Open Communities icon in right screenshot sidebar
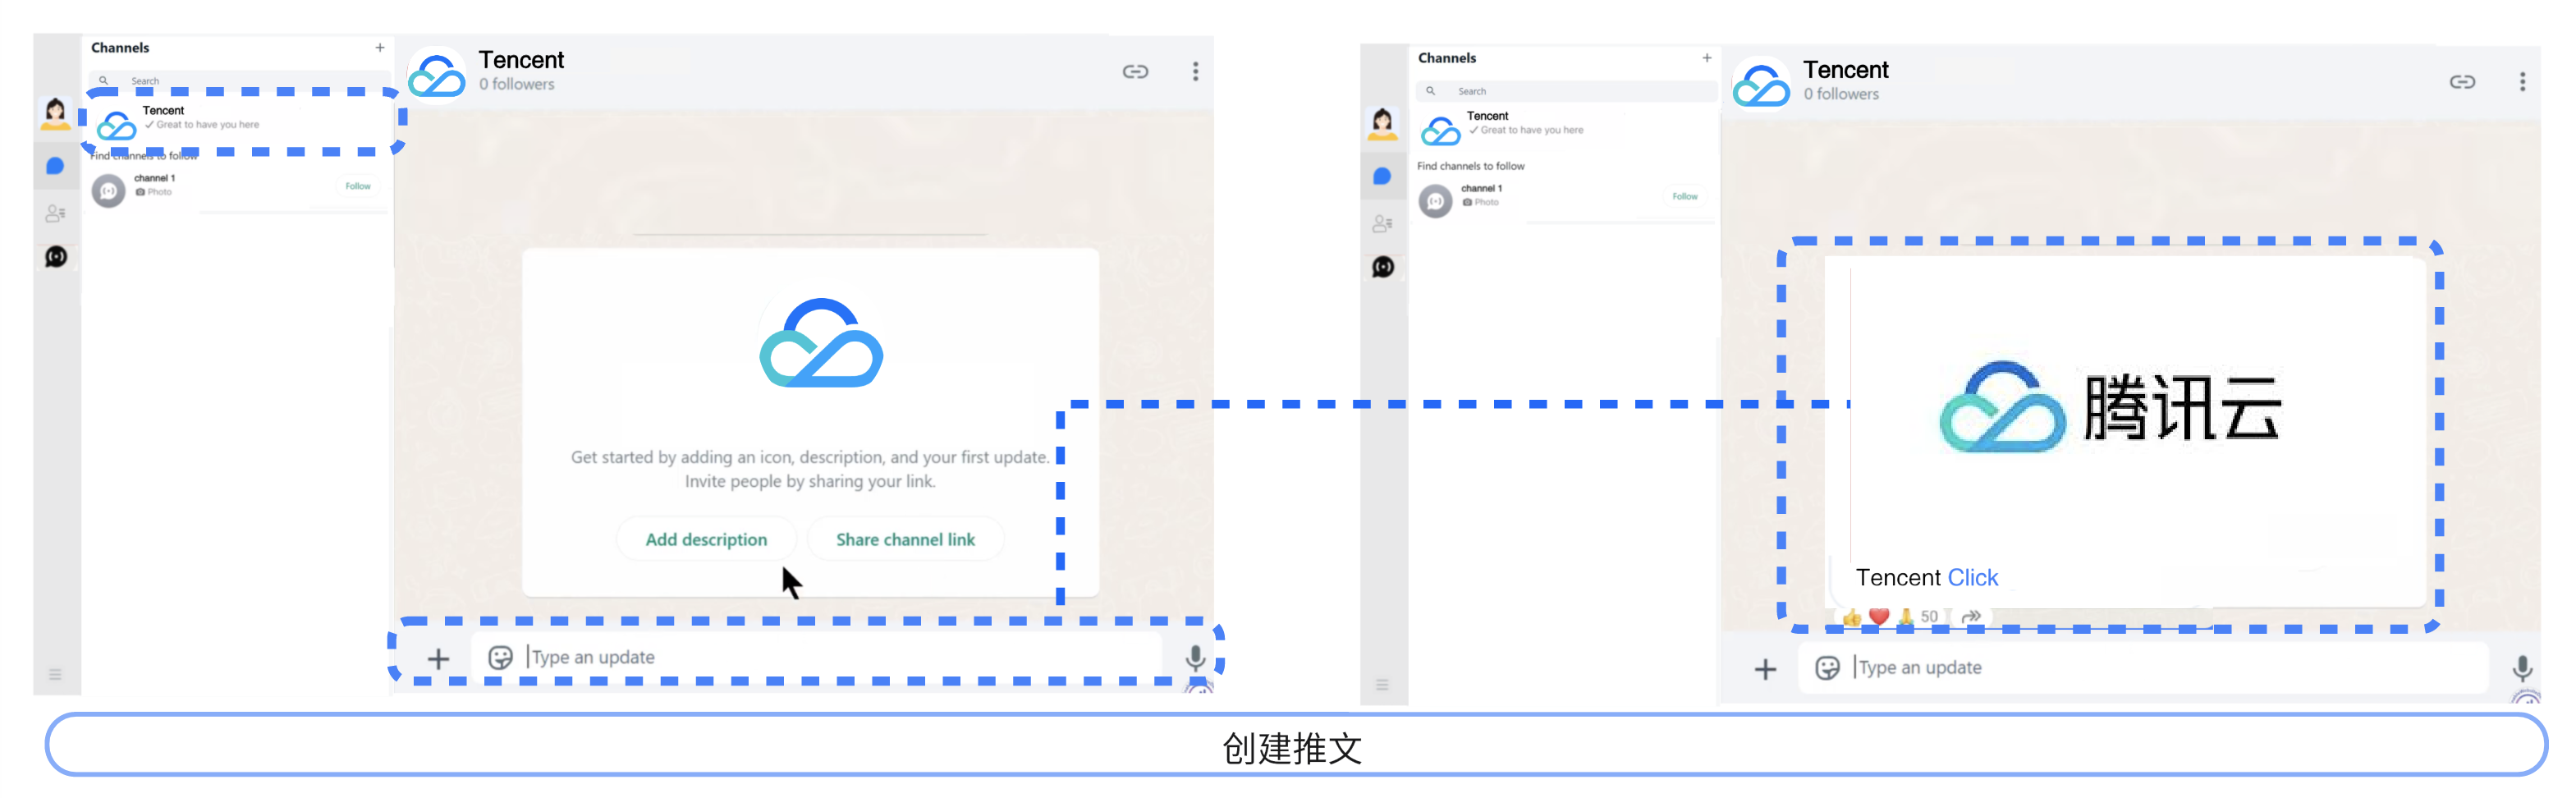 click(1383, 223)
